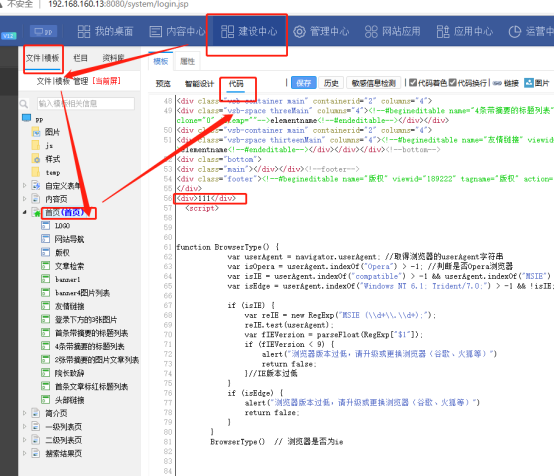Click the banner1 component icon
554x476 pixels.
coord(45,279)
